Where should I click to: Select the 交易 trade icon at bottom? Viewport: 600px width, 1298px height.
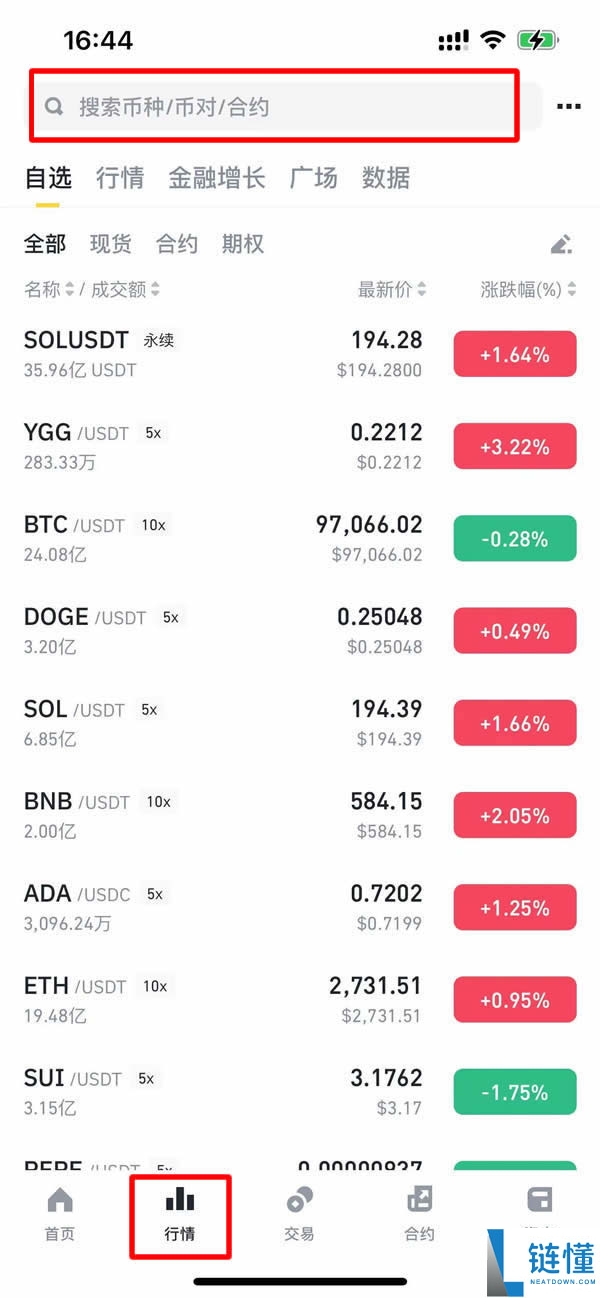pyautogui.click(x=298, y=1207)
